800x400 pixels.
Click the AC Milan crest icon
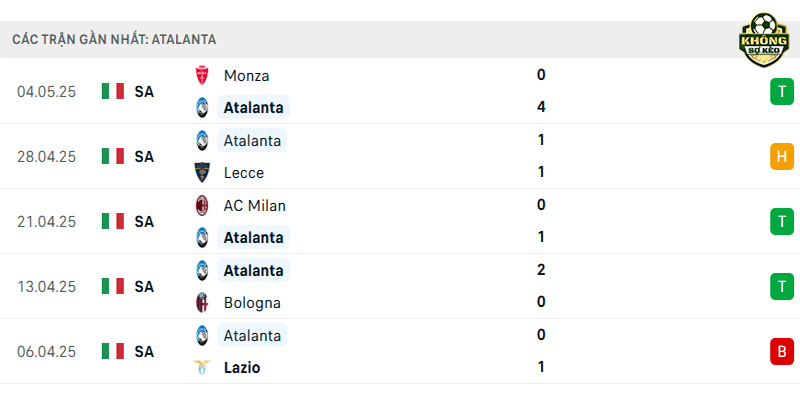[x=202, y=206]
